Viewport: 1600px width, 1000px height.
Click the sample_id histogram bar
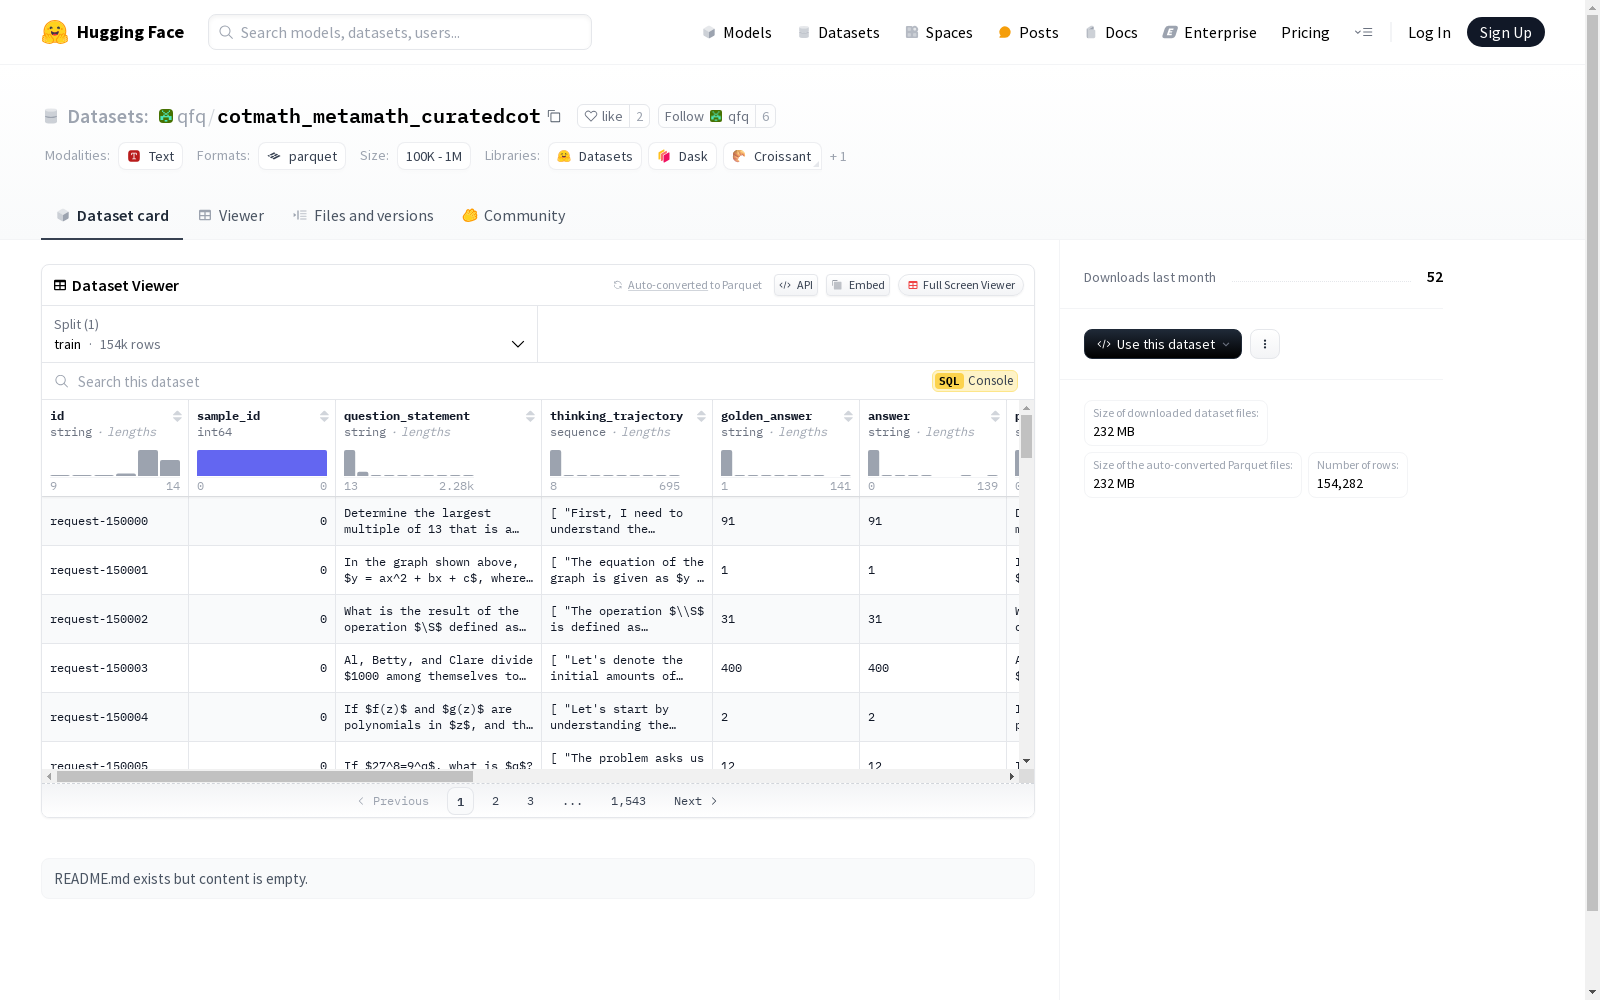click(262, 463)
